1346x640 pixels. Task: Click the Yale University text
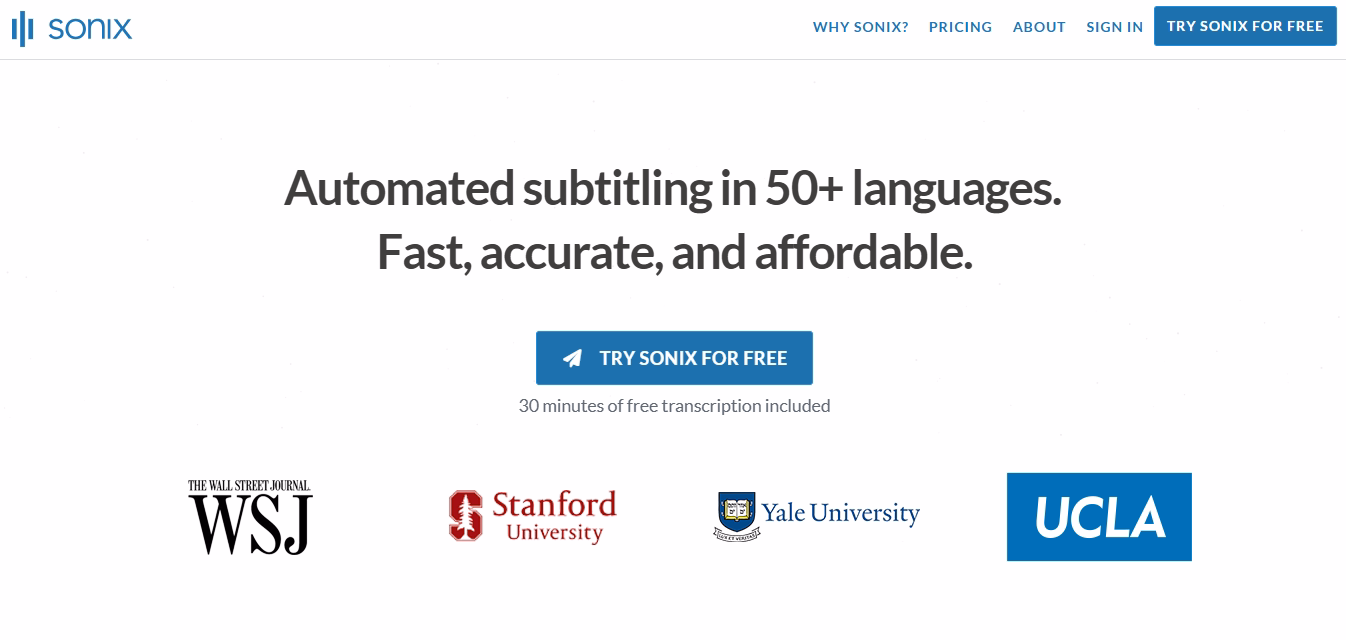click(x=840, y=513)
